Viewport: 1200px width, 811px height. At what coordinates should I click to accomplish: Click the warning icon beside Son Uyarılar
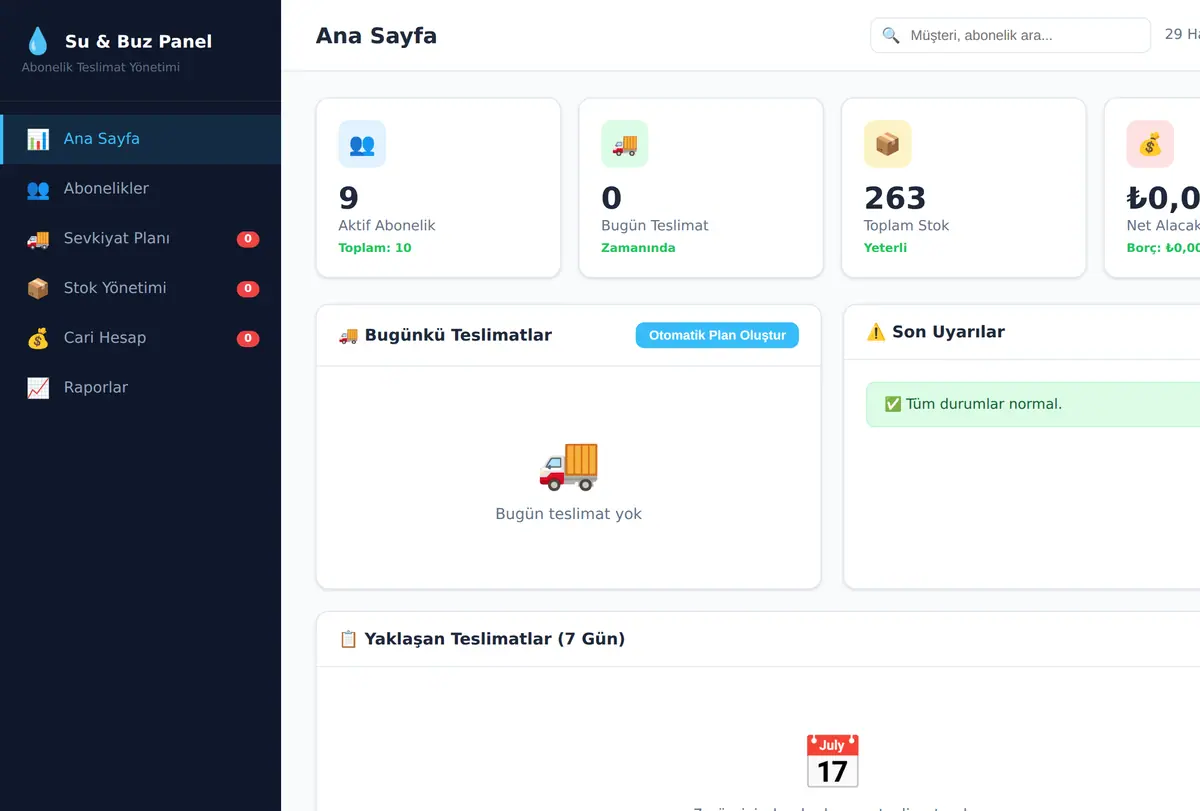coord(876,332)
